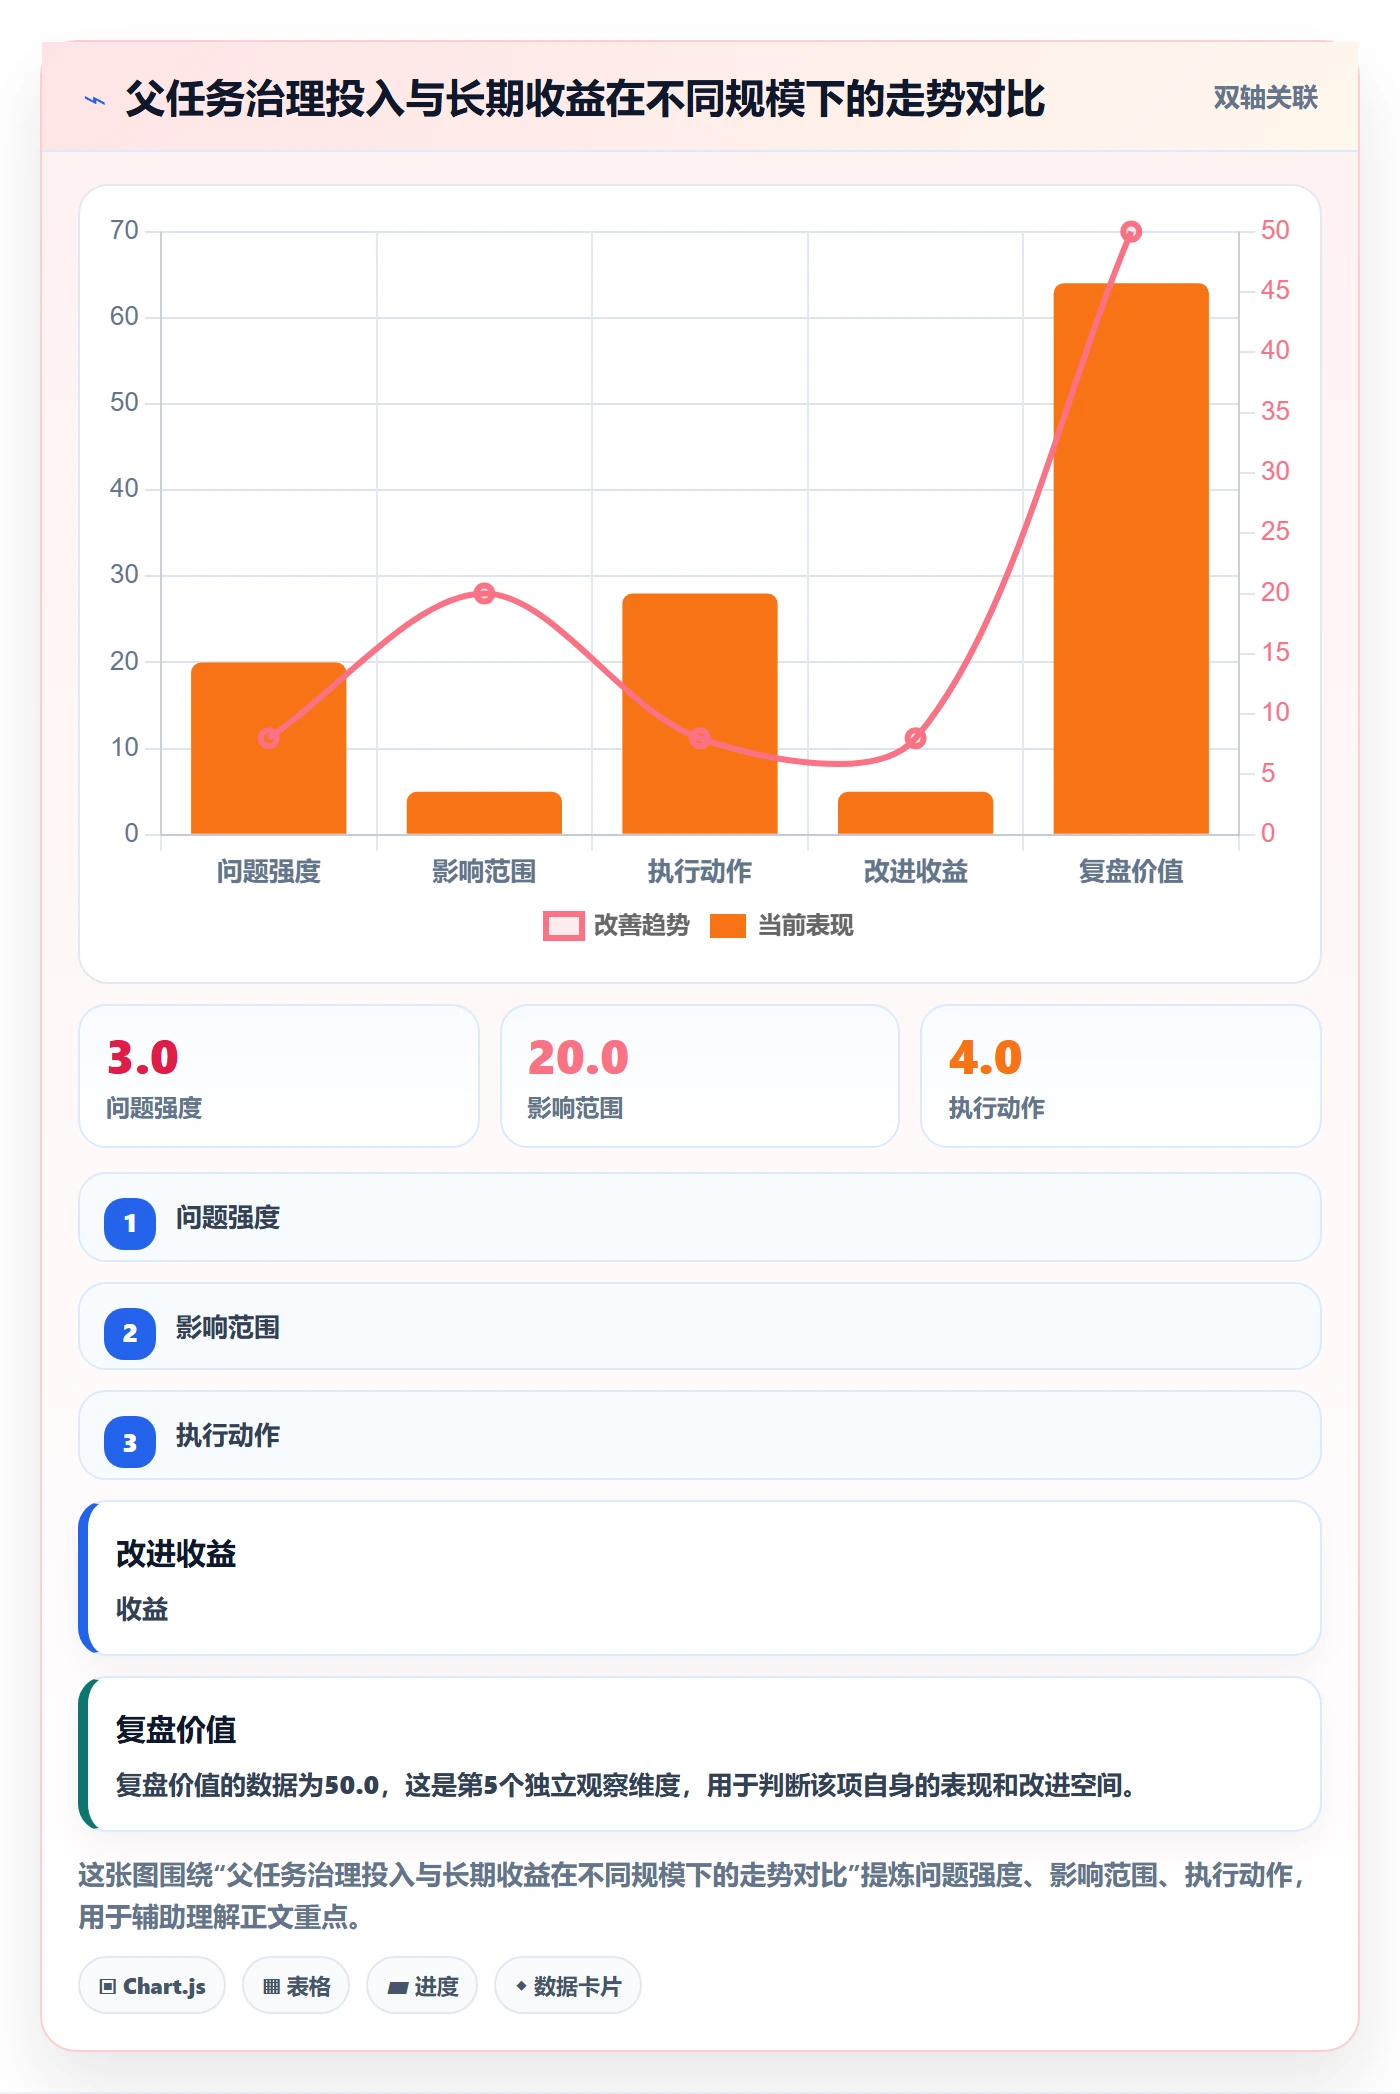Open the 影响范围 list row
This screenshot has width=1400, height=2094.
pyautogui.click(x=700, y=1326)
